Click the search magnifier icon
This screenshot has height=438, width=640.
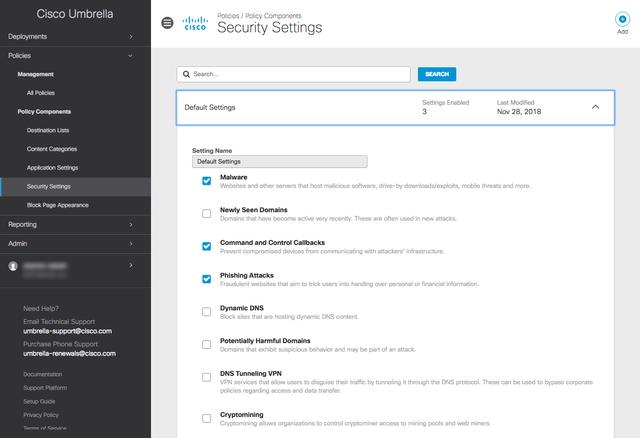(x=186, y=74)
